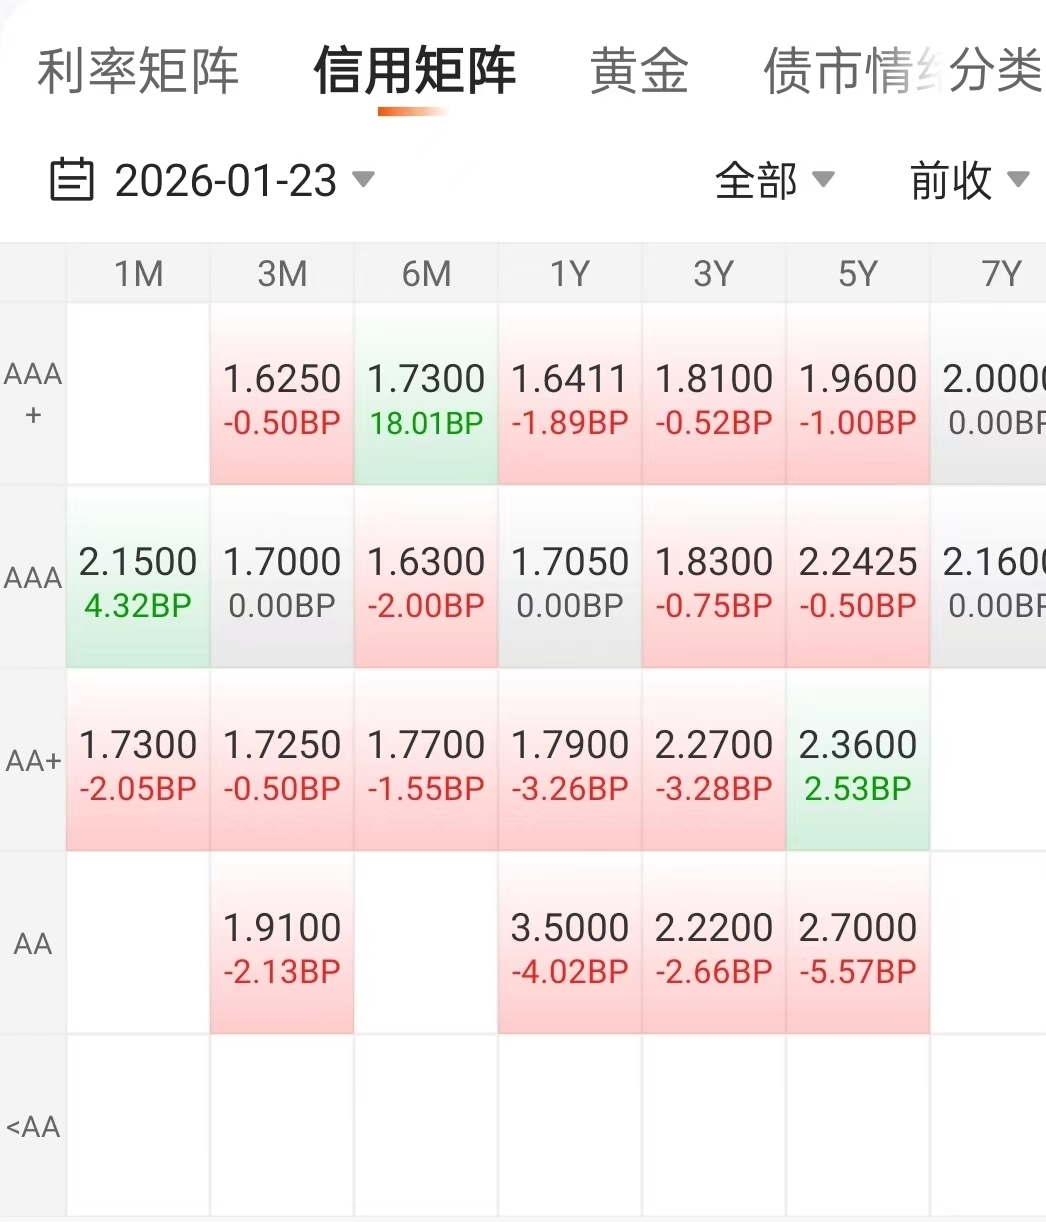This screenshot has width=1046, height=1222.
Task: Select the AA 1Y cell with 3.5000
Action: coord(570,944)
